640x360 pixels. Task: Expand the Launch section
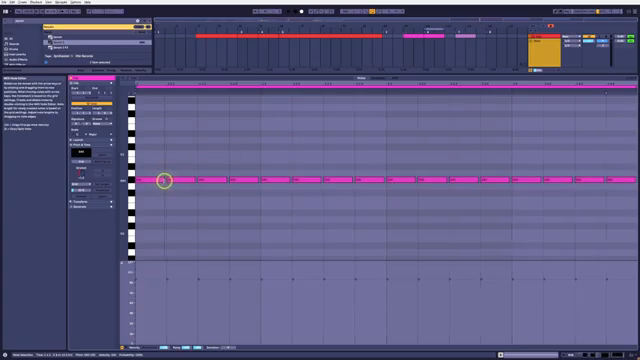71,140
